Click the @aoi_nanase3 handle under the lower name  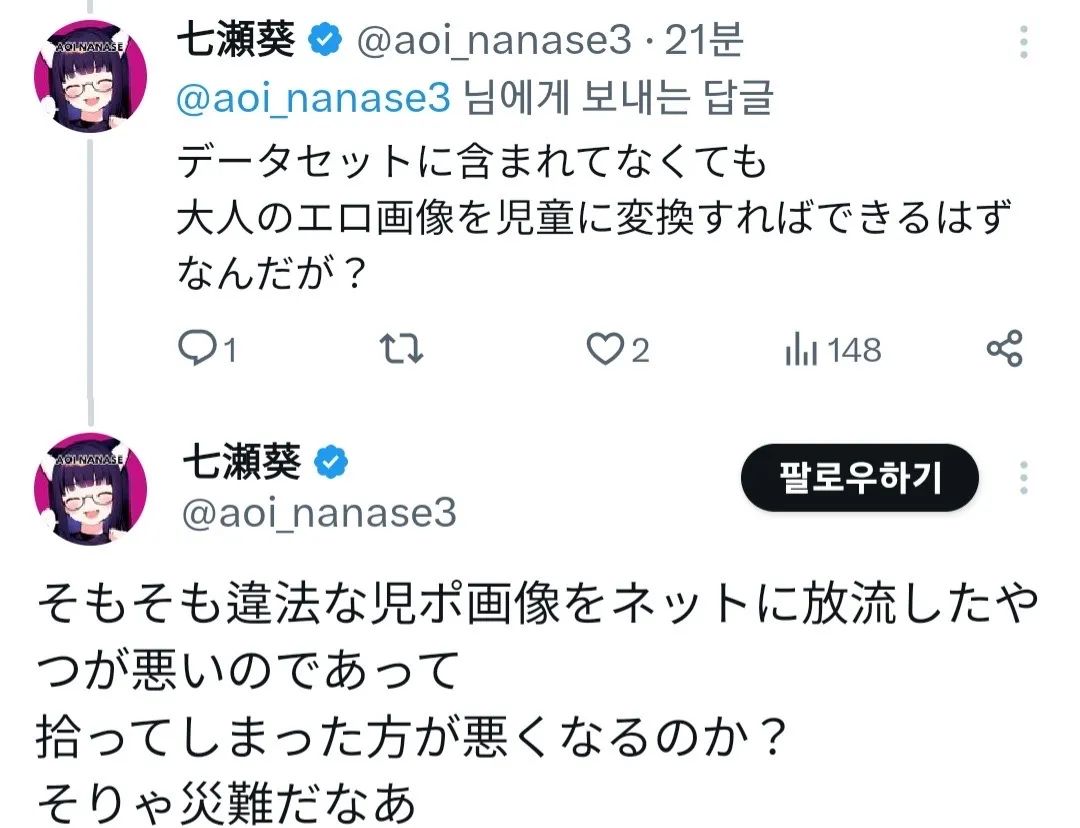319,513
